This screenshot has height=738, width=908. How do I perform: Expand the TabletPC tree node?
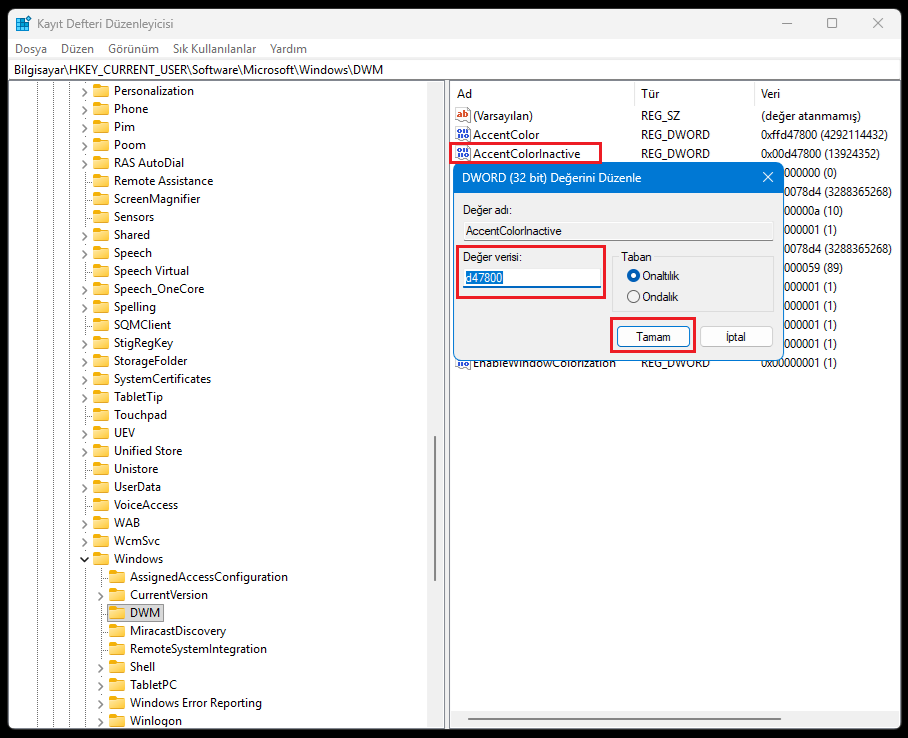click(x=101, y=685)
